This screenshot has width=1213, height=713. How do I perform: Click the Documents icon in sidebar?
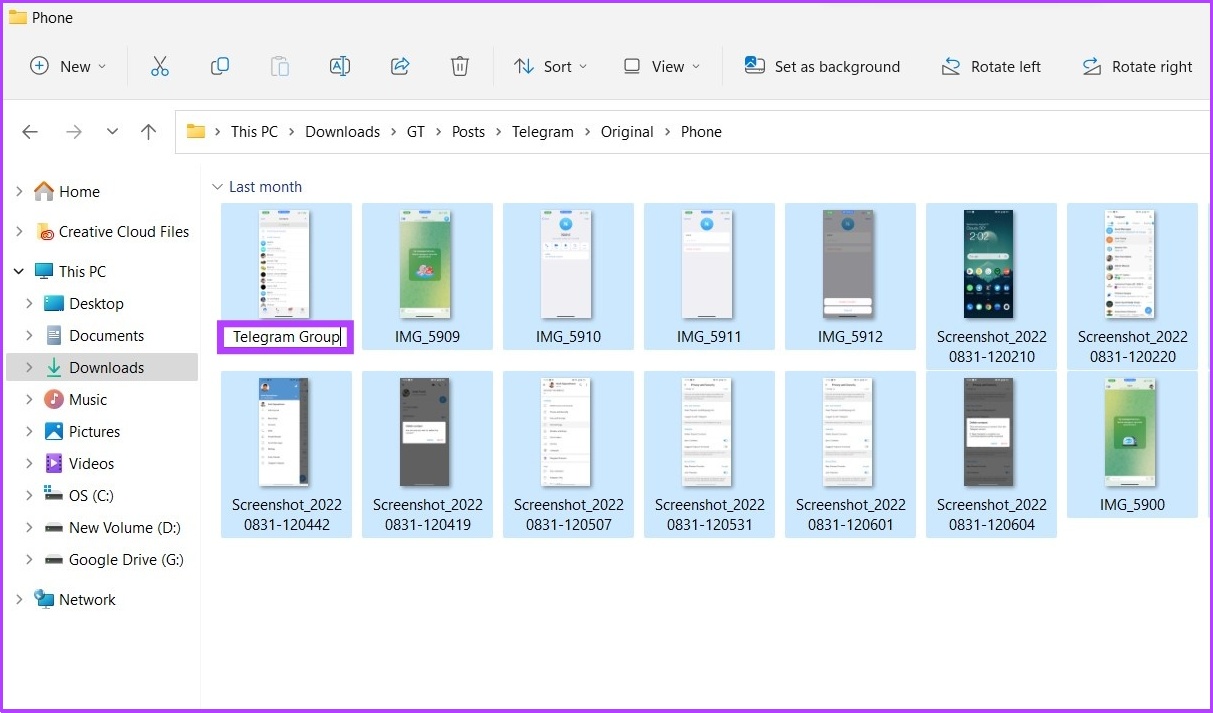(x=54, y=335)
